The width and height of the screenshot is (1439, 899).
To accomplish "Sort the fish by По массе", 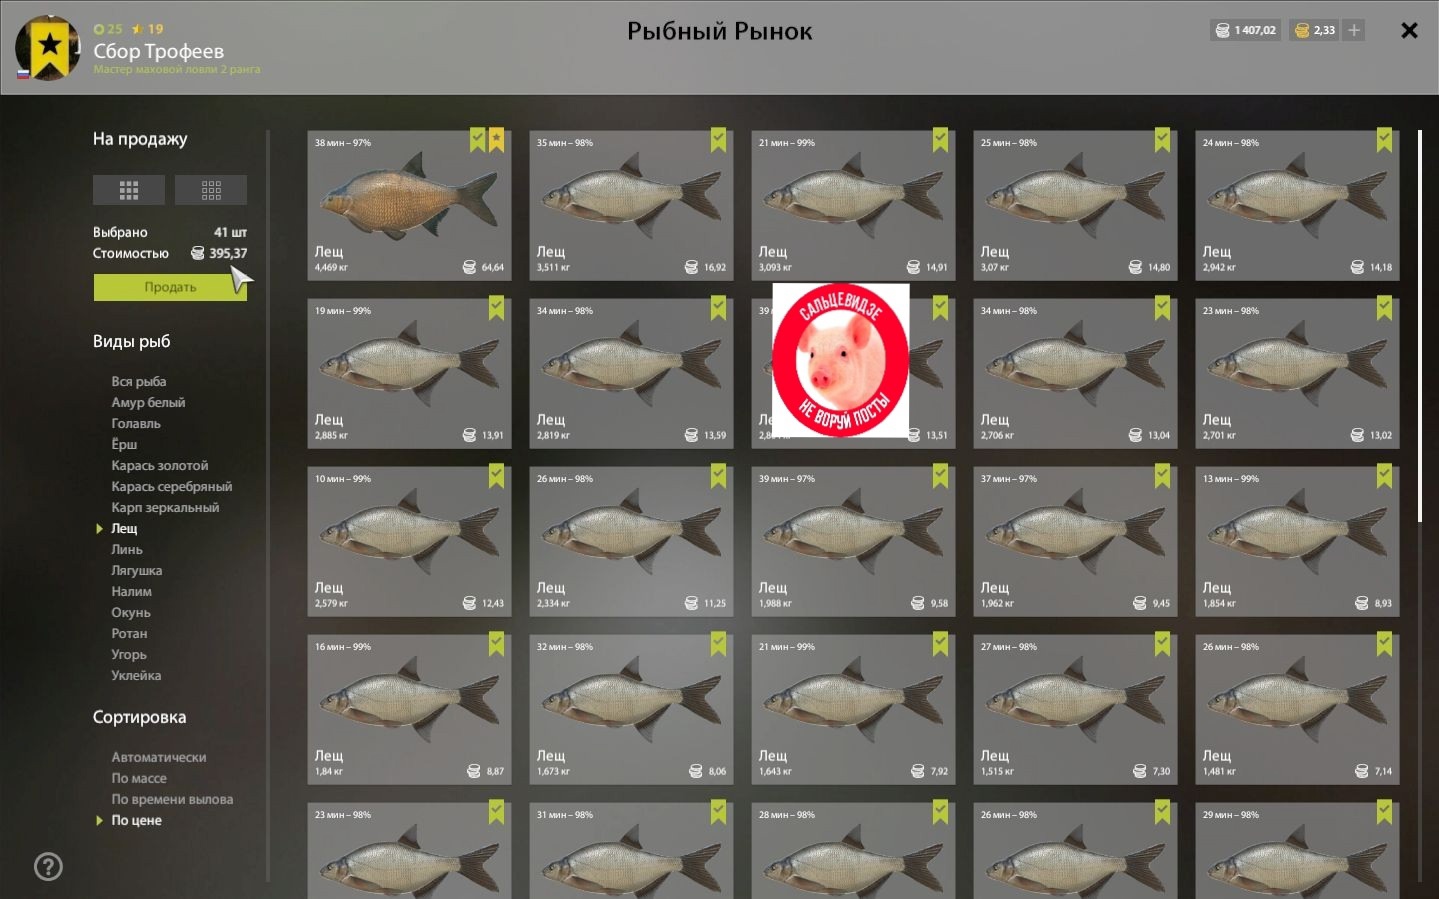I will [x=139, y=778].
